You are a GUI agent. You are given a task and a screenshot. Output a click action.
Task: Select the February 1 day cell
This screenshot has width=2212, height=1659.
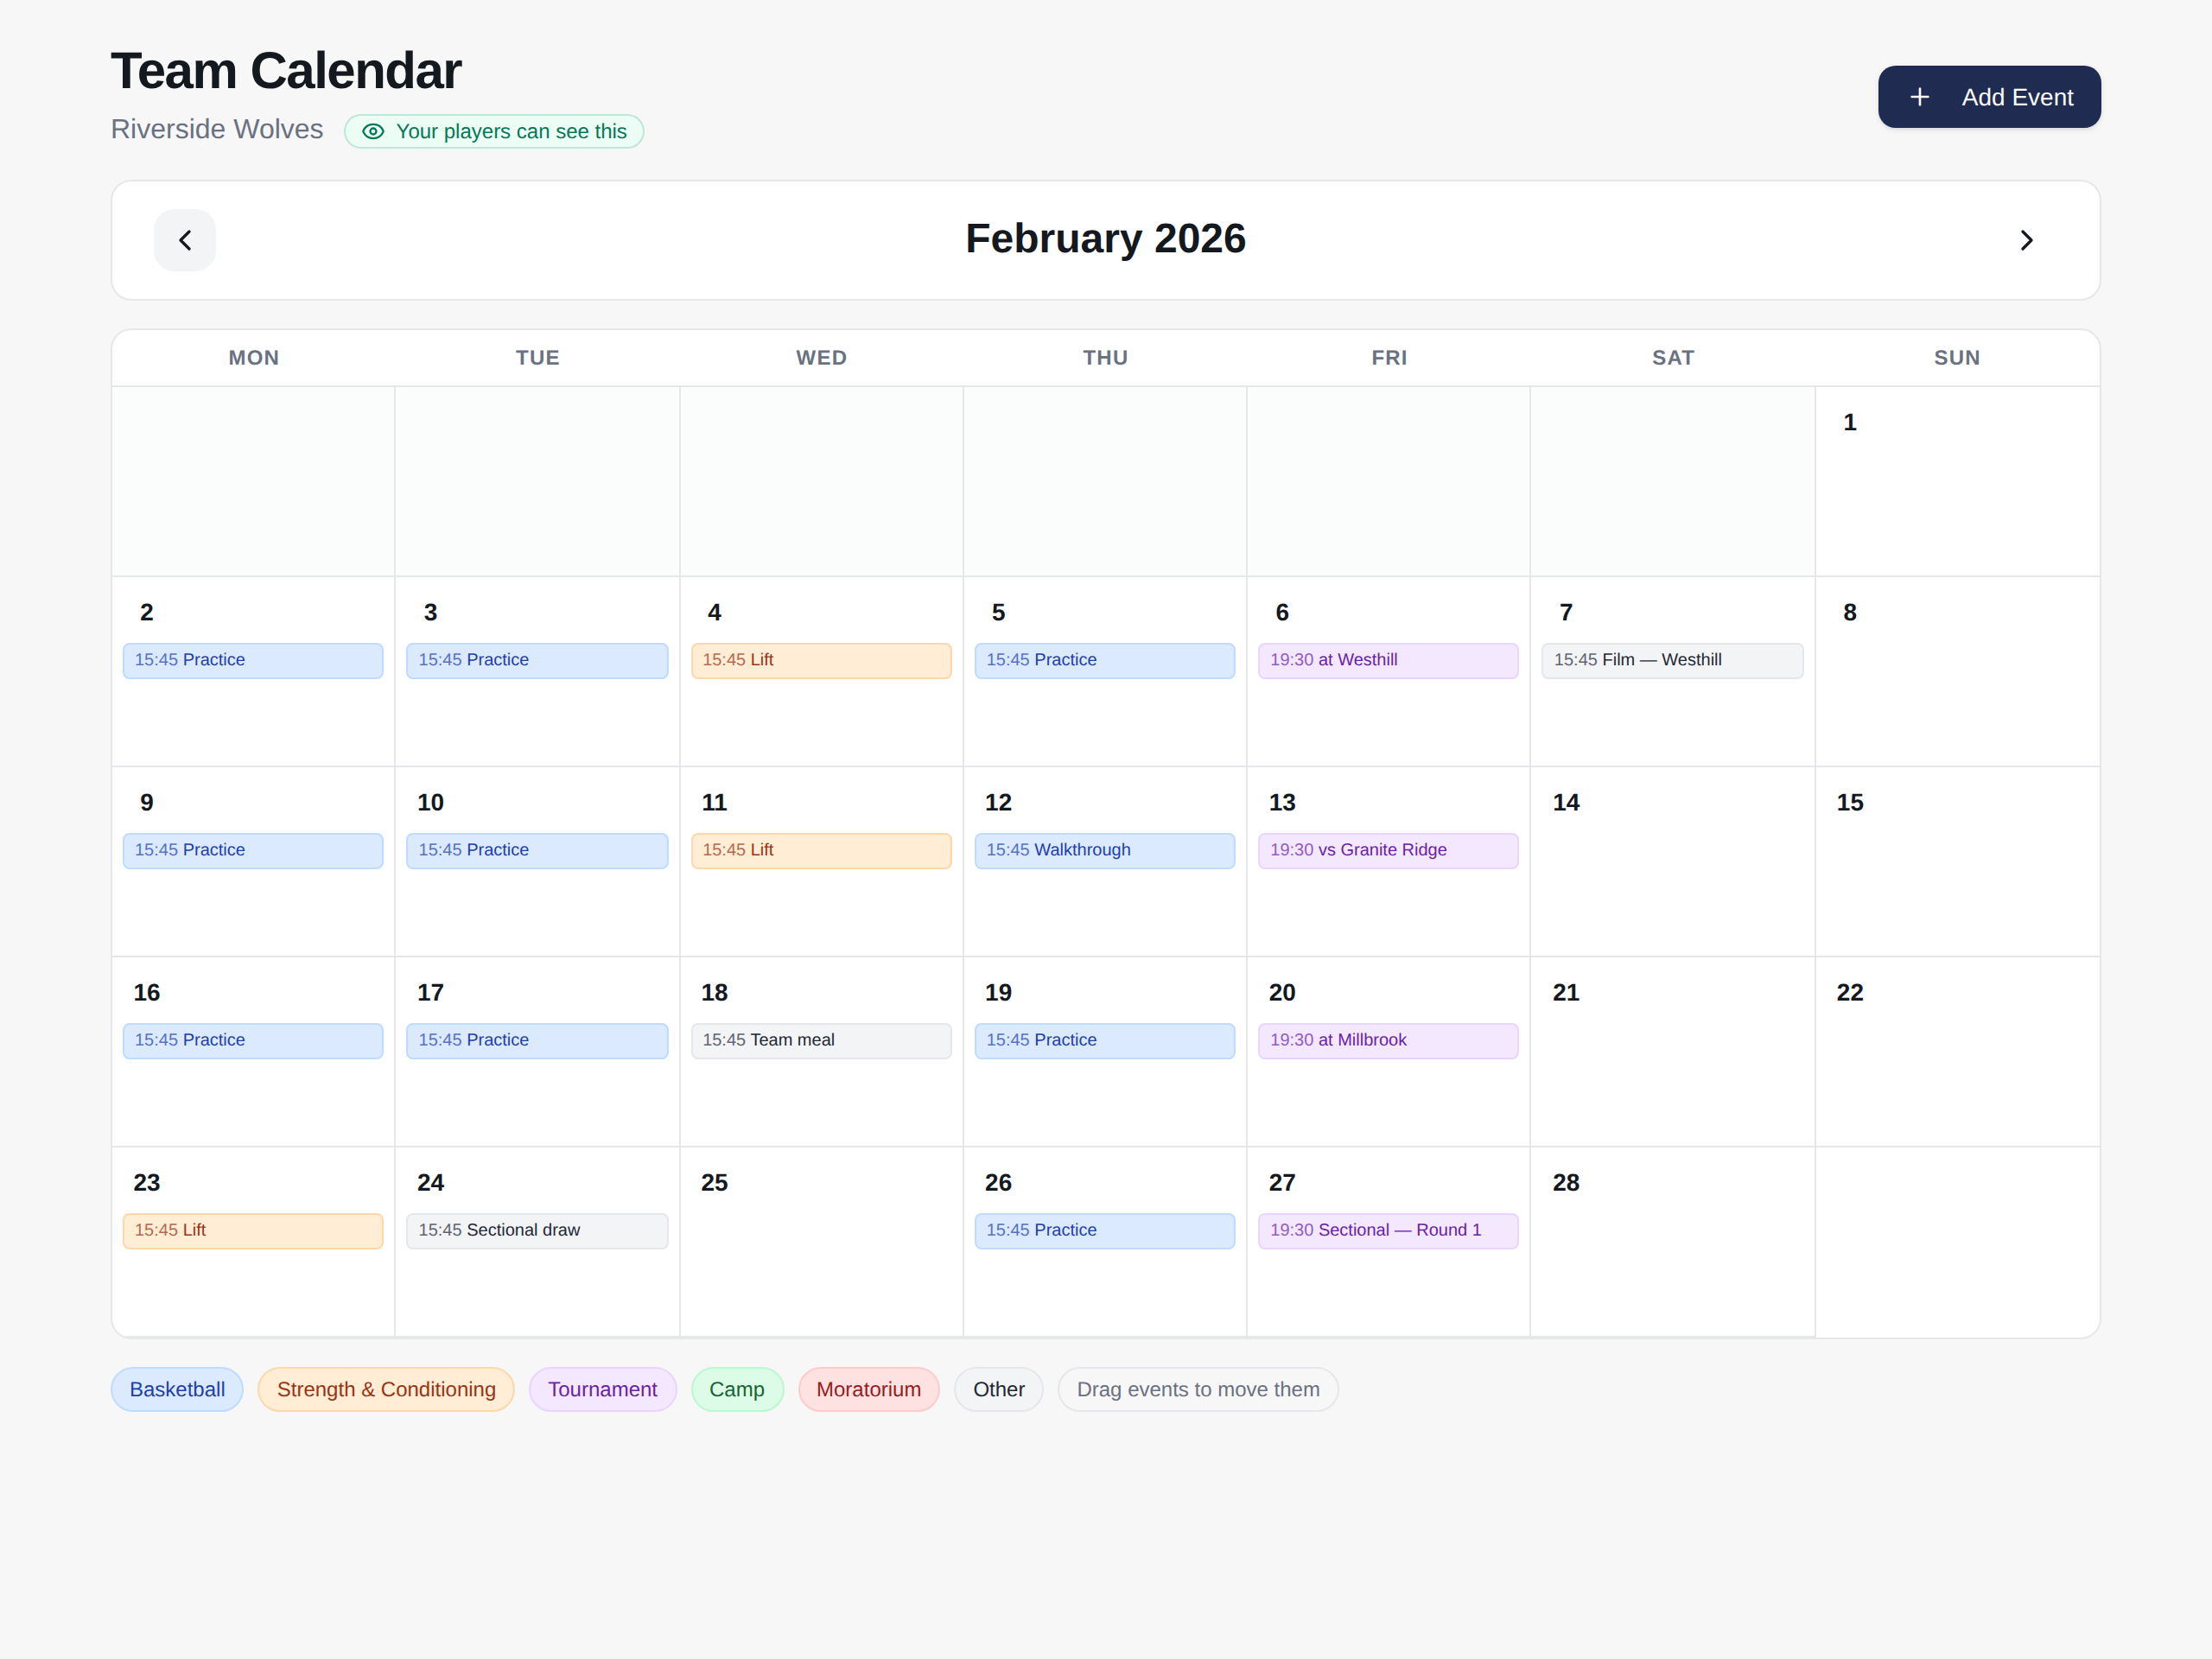(1957, 482)
